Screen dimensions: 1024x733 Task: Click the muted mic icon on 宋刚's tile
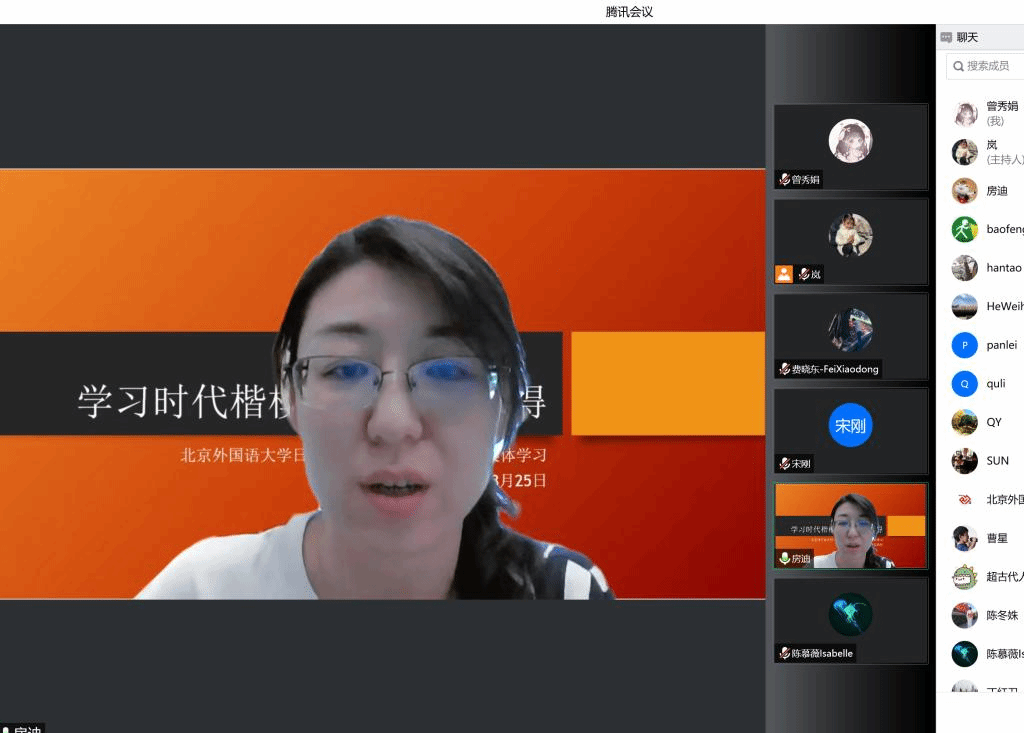coord(785,464)
